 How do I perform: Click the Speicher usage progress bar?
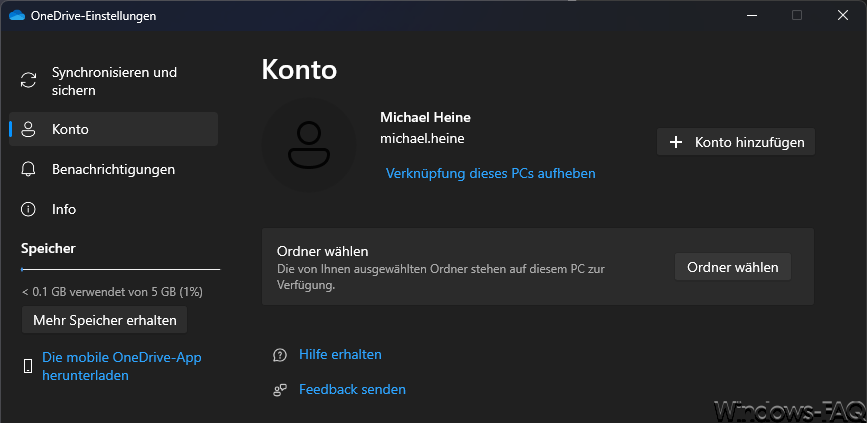click(121, 269)
